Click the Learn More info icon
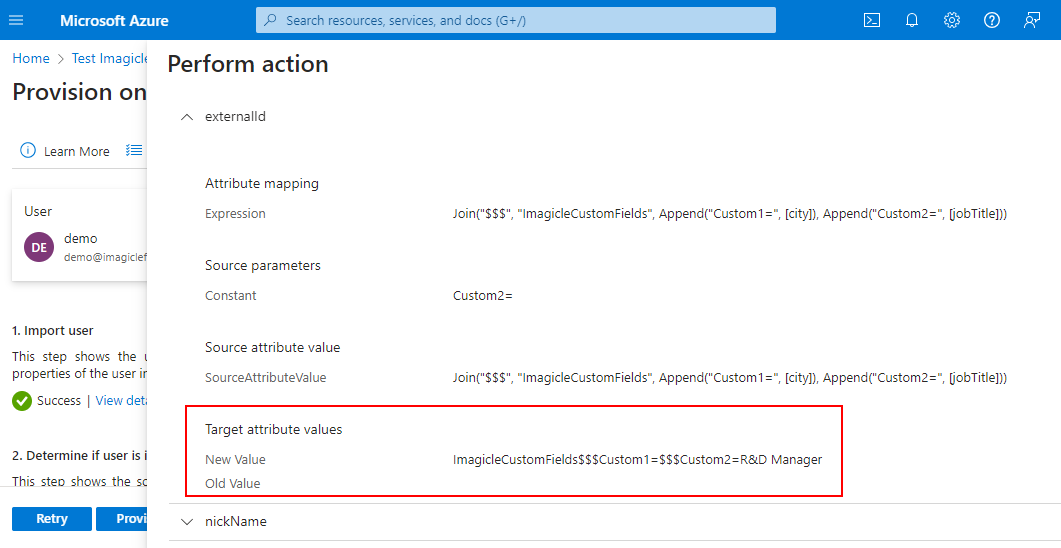This screenshot has width=1061, height=548. (x=28, y=151)
